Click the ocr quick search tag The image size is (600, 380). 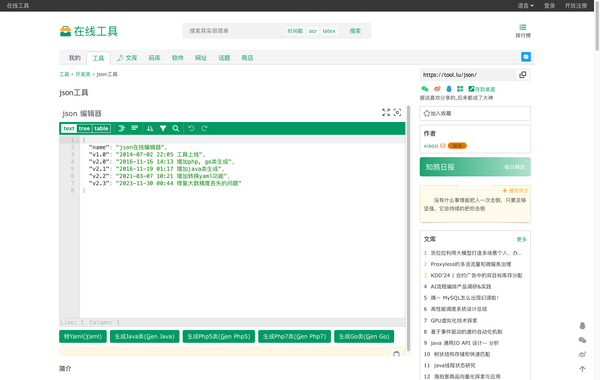313,31
